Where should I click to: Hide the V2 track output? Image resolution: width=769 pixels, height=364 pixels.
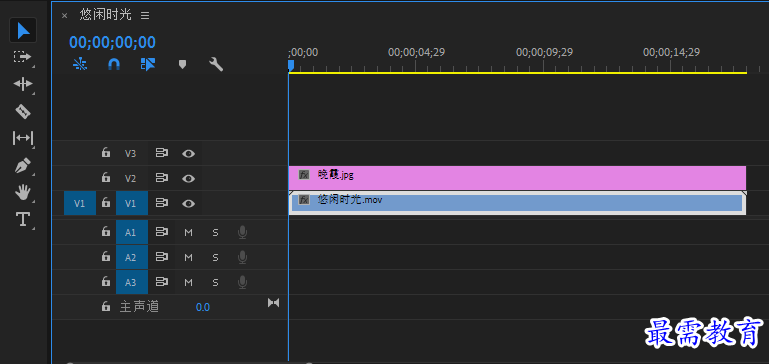pos(188,179)
